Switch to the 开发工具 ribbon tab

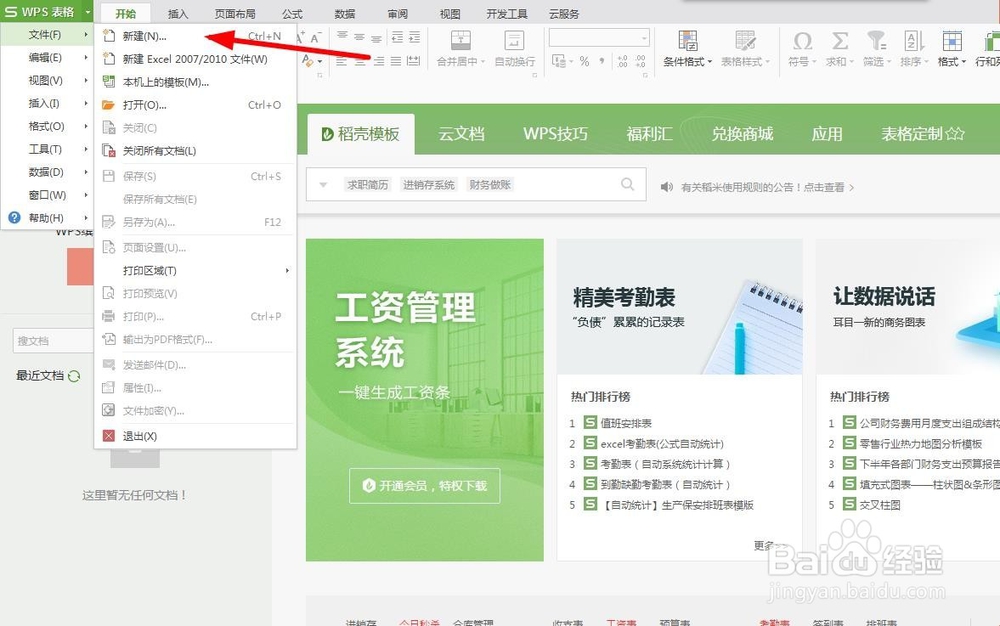coord(506,14)
